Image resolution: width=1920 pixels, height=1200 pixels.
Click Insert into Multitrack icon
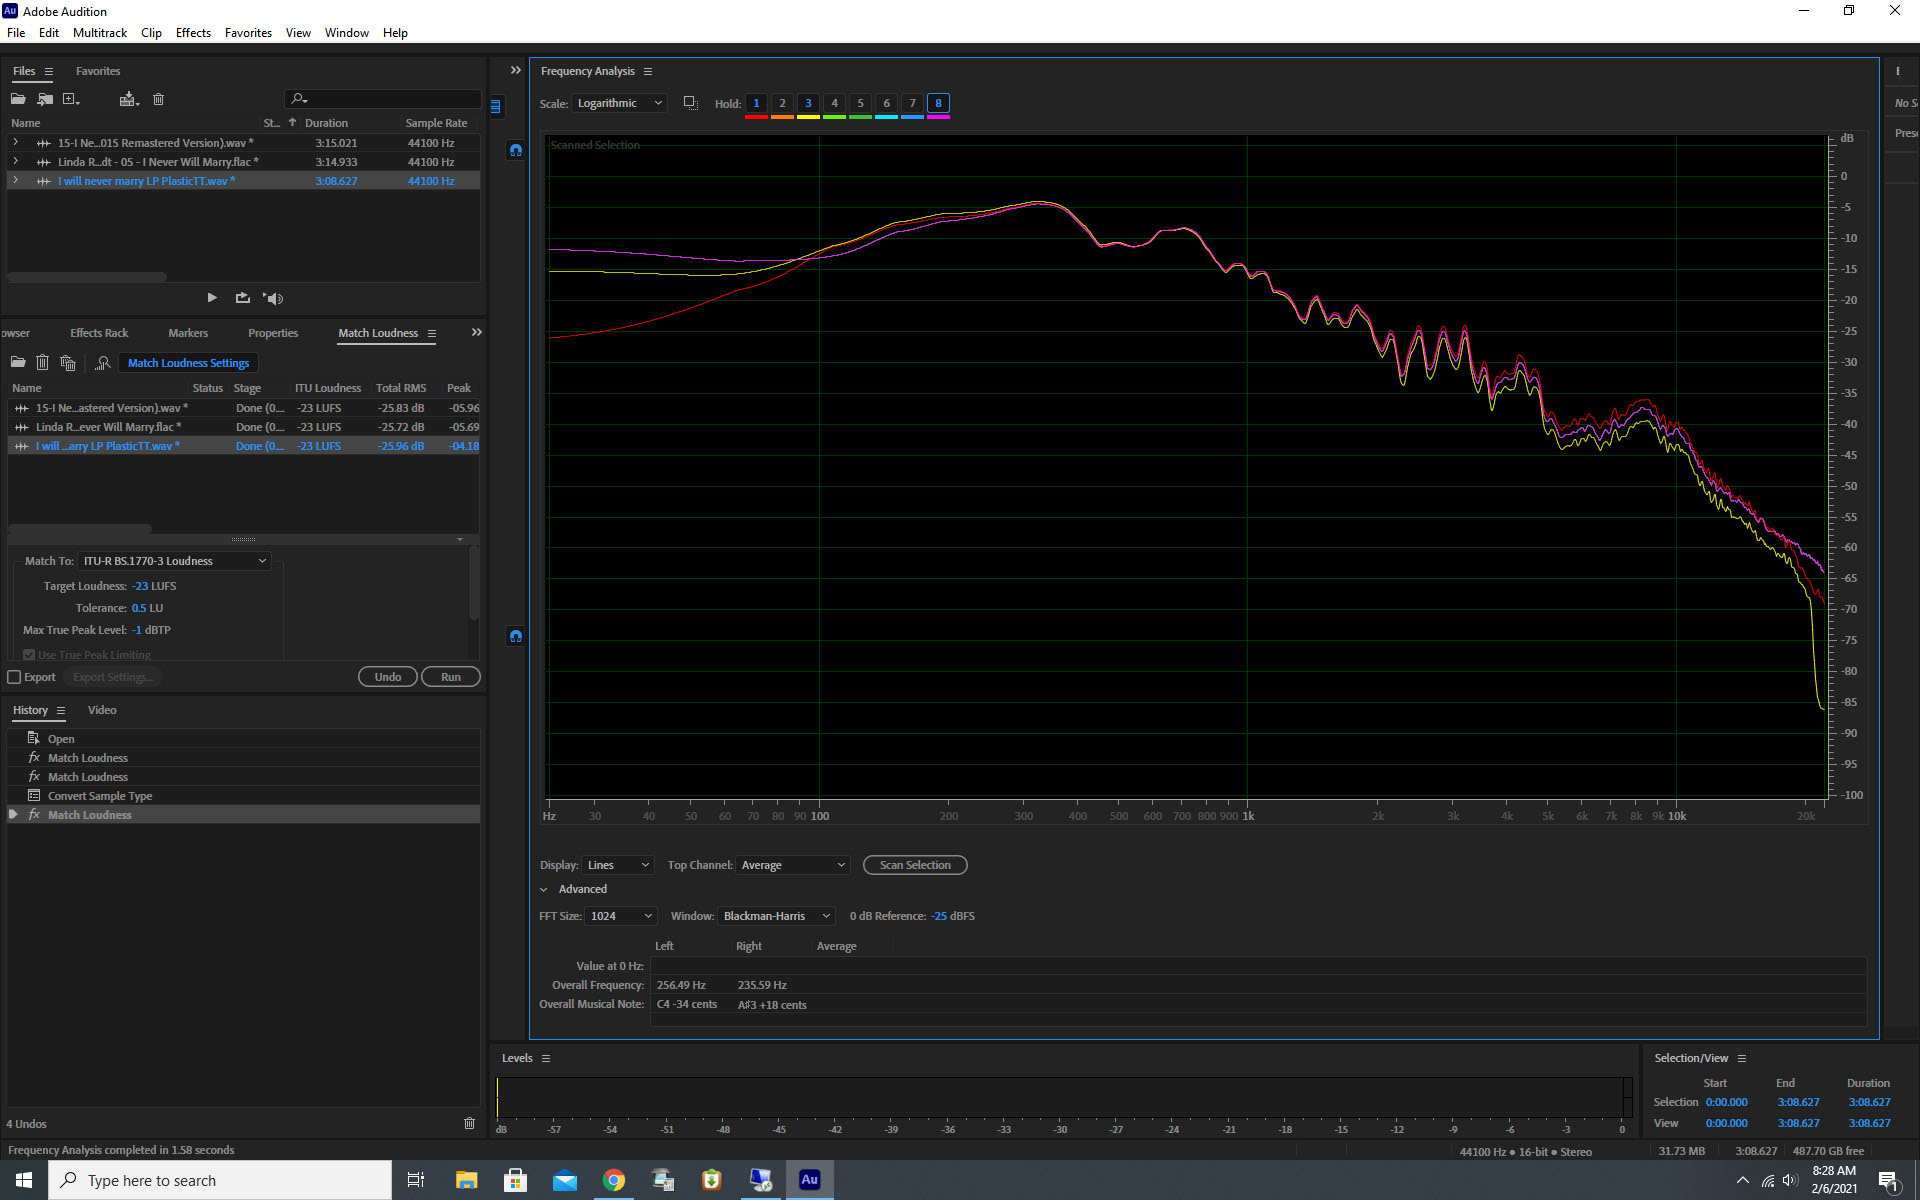pos(129,99)
